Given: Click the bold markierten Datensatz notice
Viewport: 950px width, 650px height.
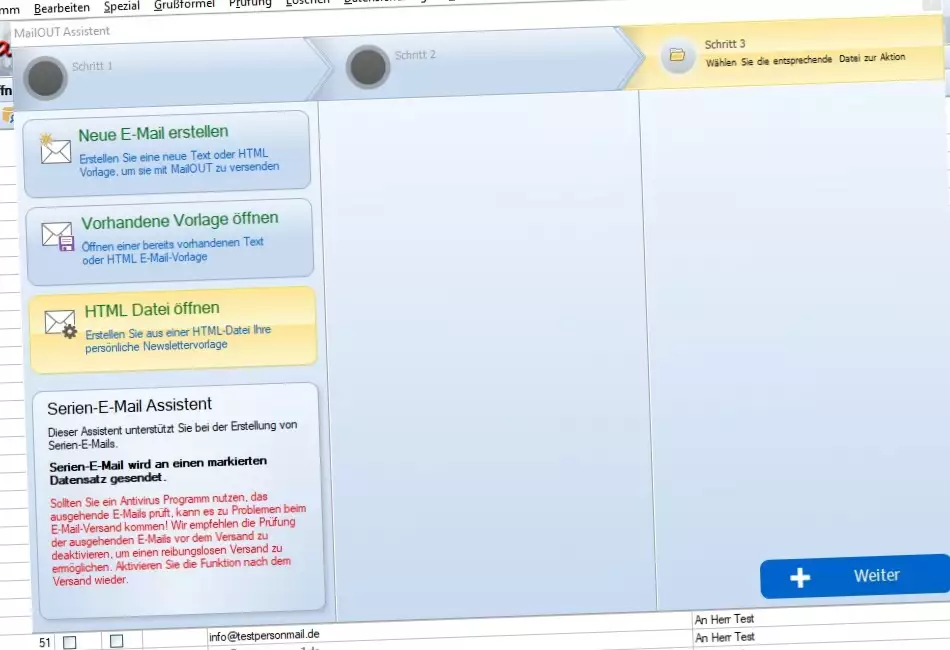Looking at the screenshot, I should (158, 469).
